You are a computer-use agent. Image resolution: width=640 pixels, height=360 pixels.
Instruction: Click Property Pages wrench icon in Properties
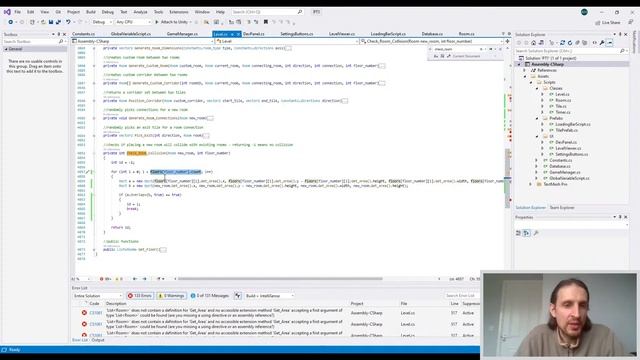coord(536,233)
